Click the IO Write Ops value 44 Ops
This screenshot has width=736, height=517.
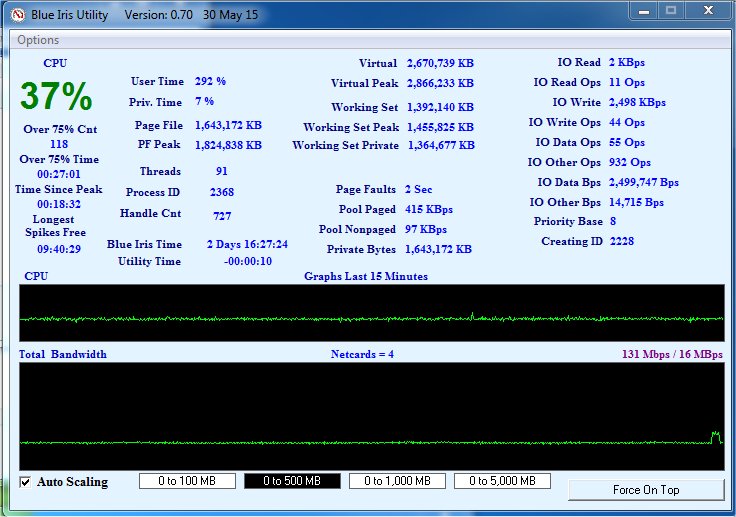point(627,123)
